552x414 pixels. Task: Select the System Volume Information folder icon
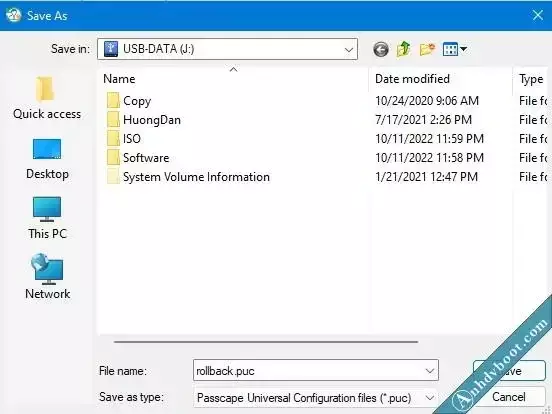pyautogui.click(x=113, y=177)
